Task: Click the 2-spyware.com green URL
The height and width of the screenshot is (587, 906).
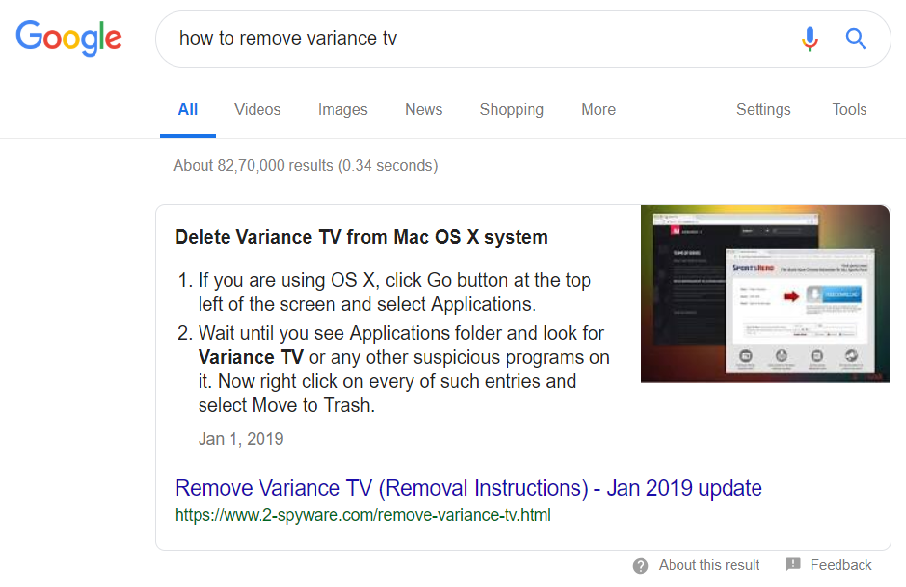Action: (362, 516)
